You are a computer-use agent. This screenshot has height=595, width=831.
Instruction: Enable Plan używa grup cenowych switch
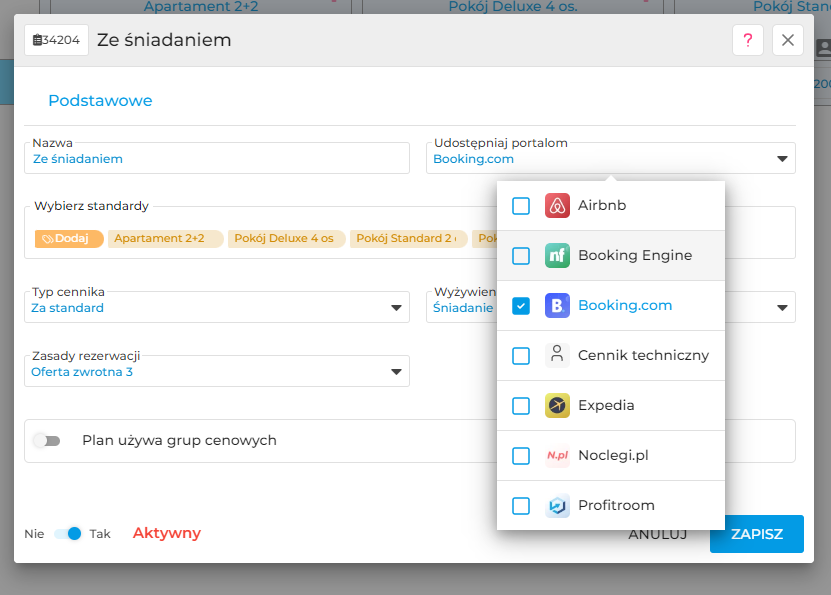click(x=47, y=440)
